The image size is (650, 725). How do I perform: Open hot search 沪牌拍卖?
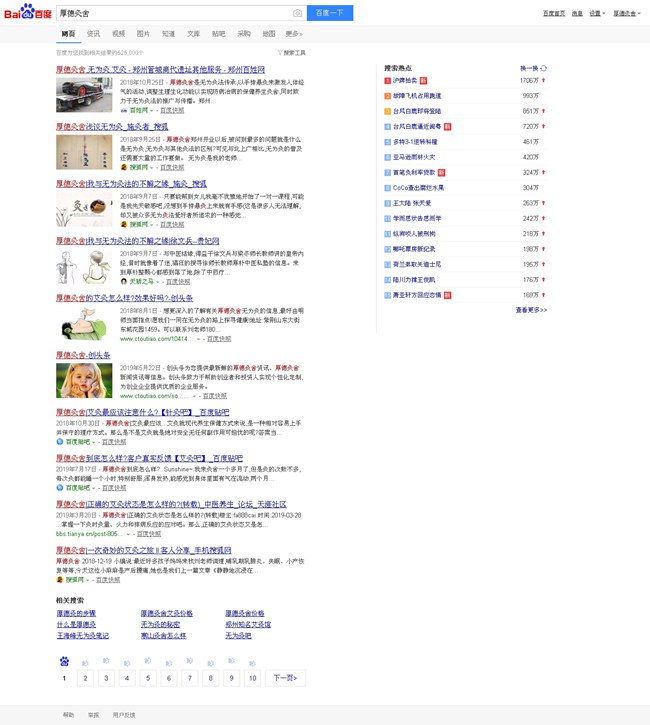pyautogui.click(x=405, y=80)
